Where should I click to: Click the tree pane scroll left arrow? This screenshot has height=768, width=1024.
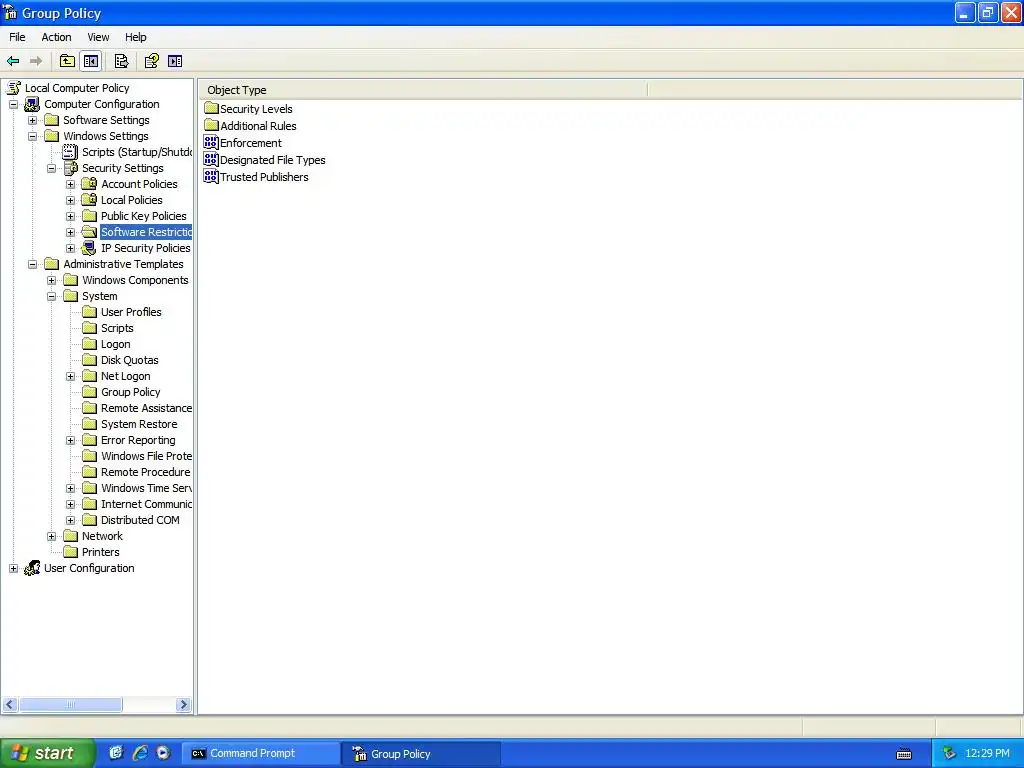(x=10, y=705)
